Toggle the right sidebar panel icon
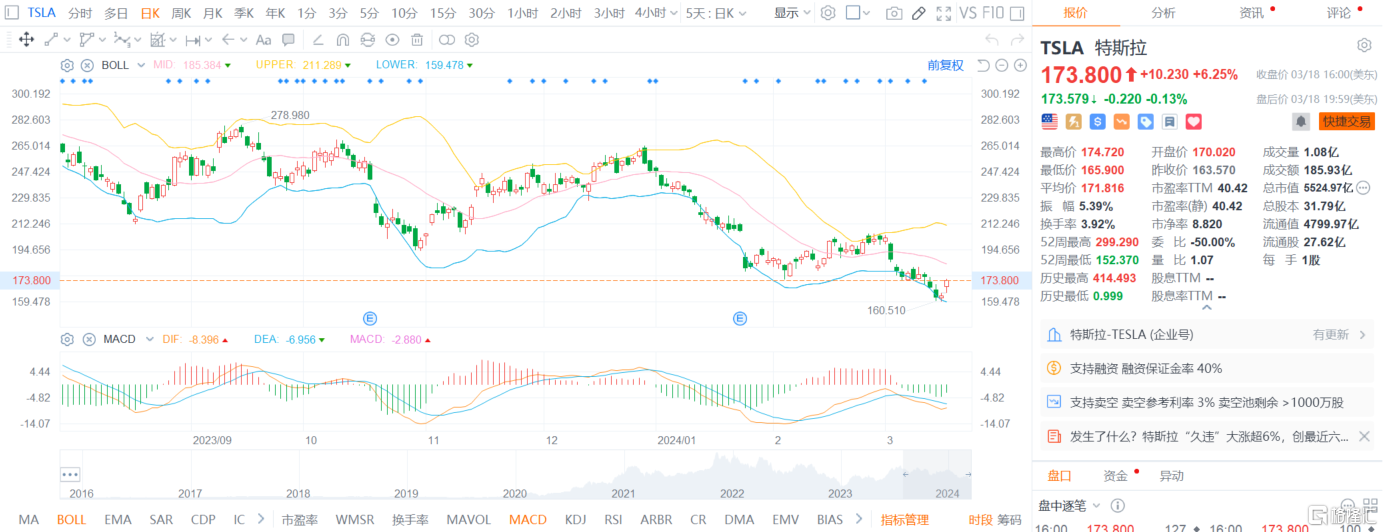1383x532 pixels. 1016,13
